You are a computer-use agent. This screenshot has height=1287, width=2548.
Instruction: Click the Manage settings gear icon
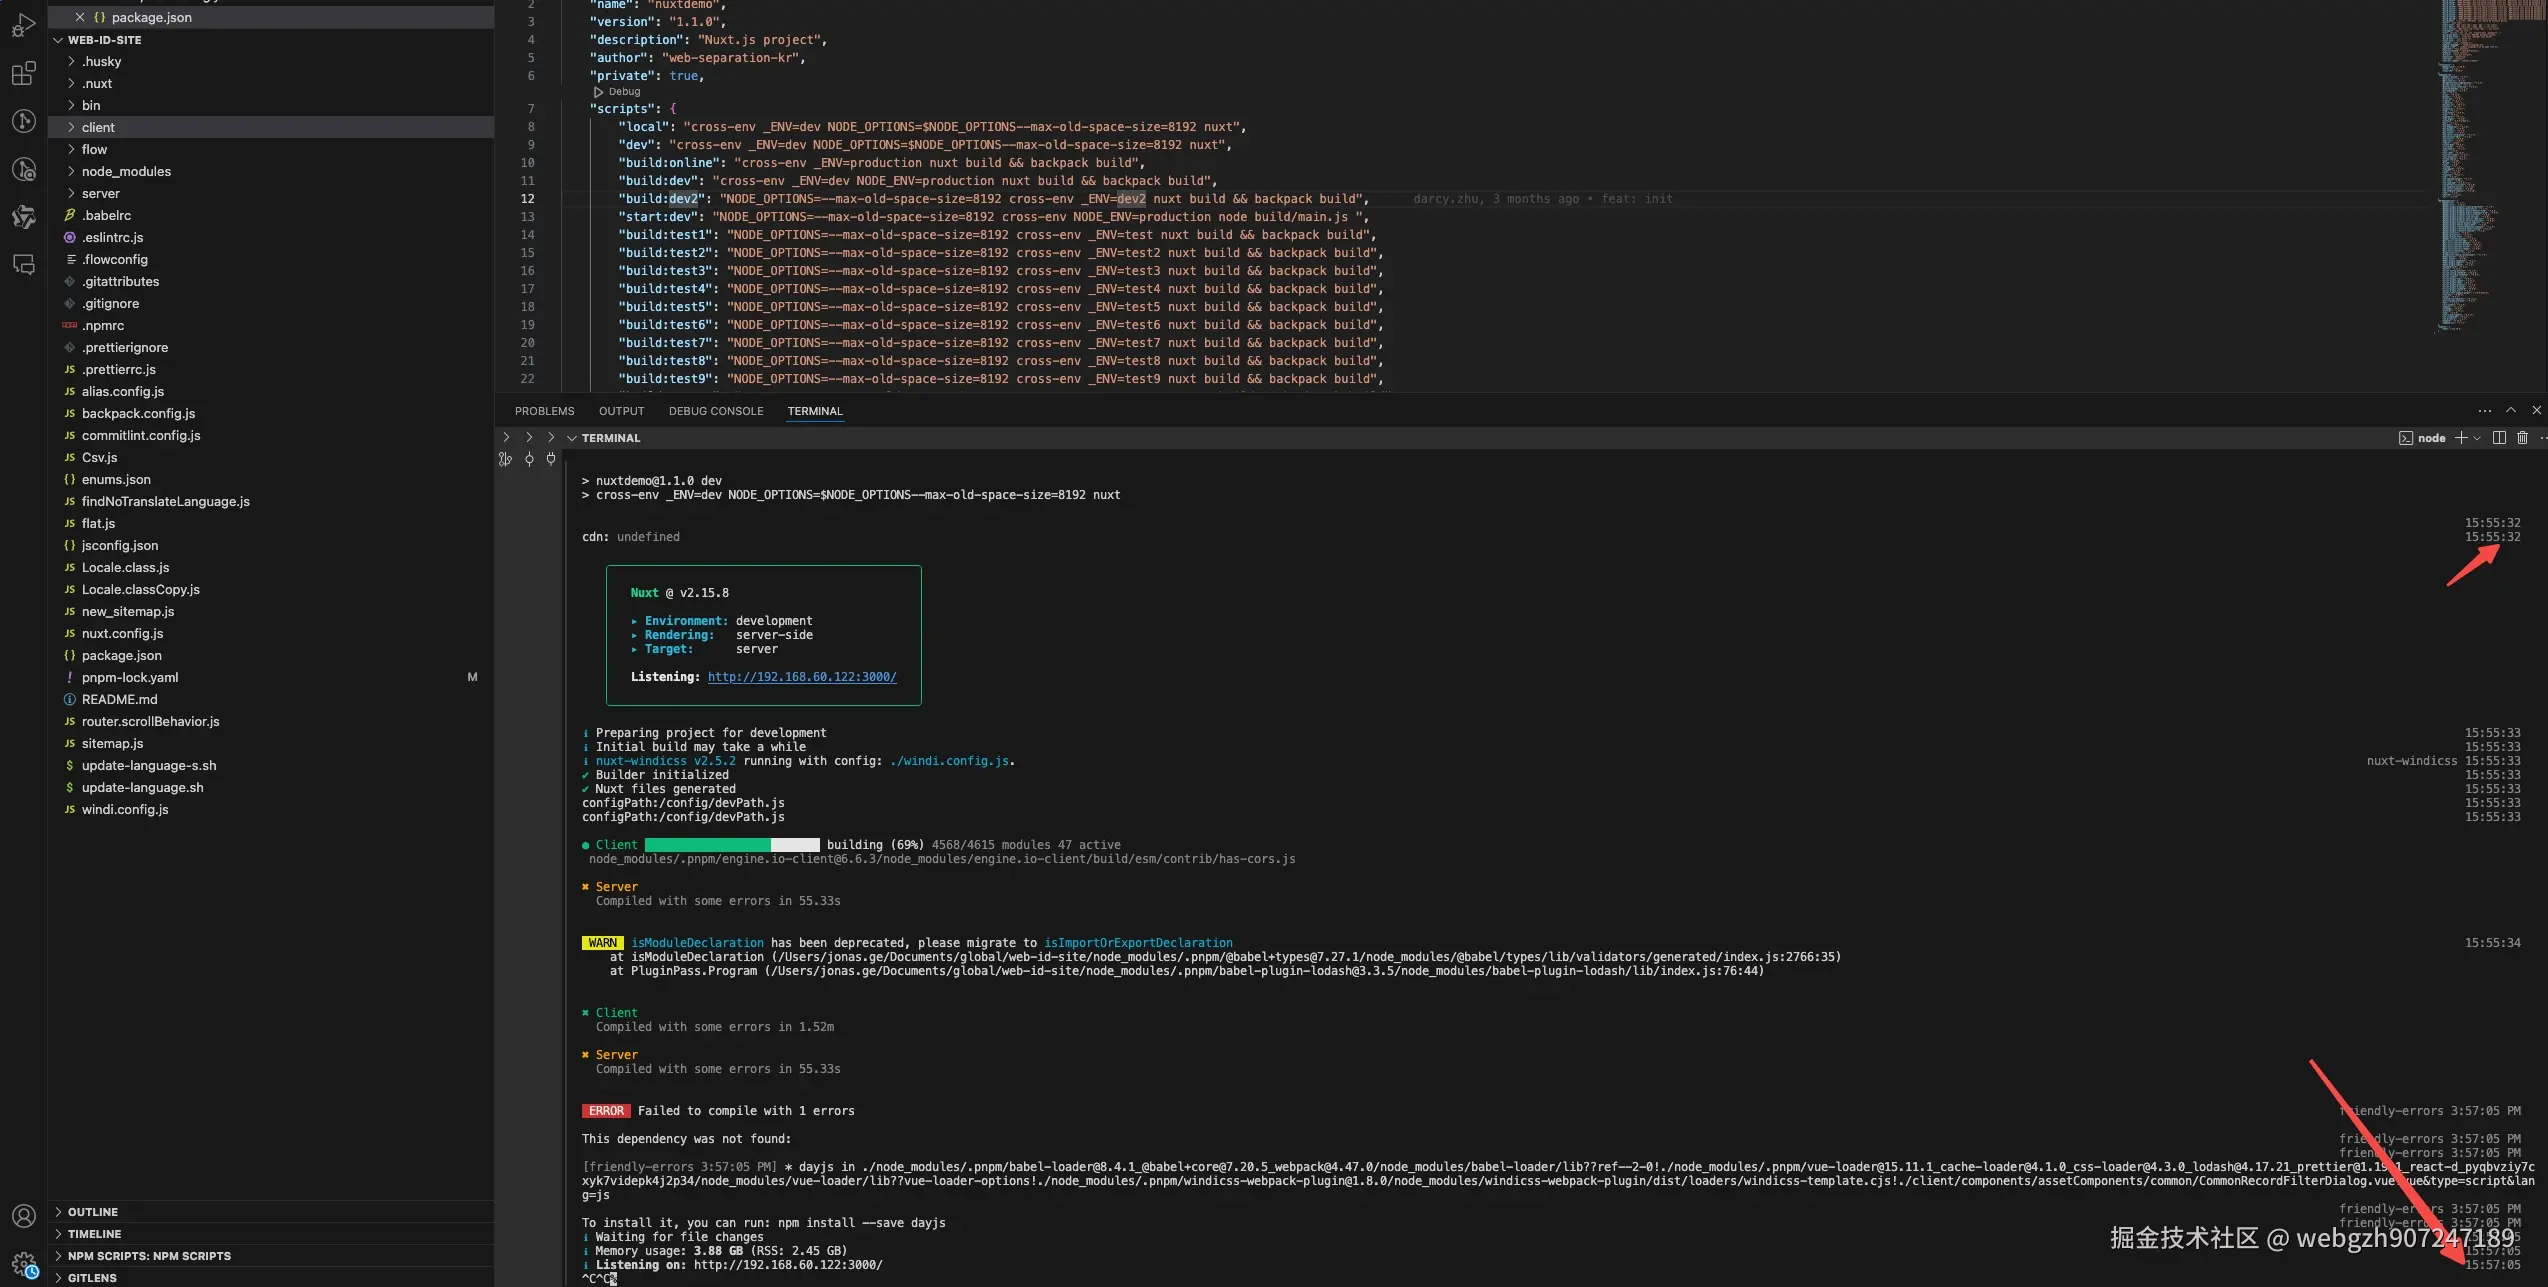tap(23, 1264)
